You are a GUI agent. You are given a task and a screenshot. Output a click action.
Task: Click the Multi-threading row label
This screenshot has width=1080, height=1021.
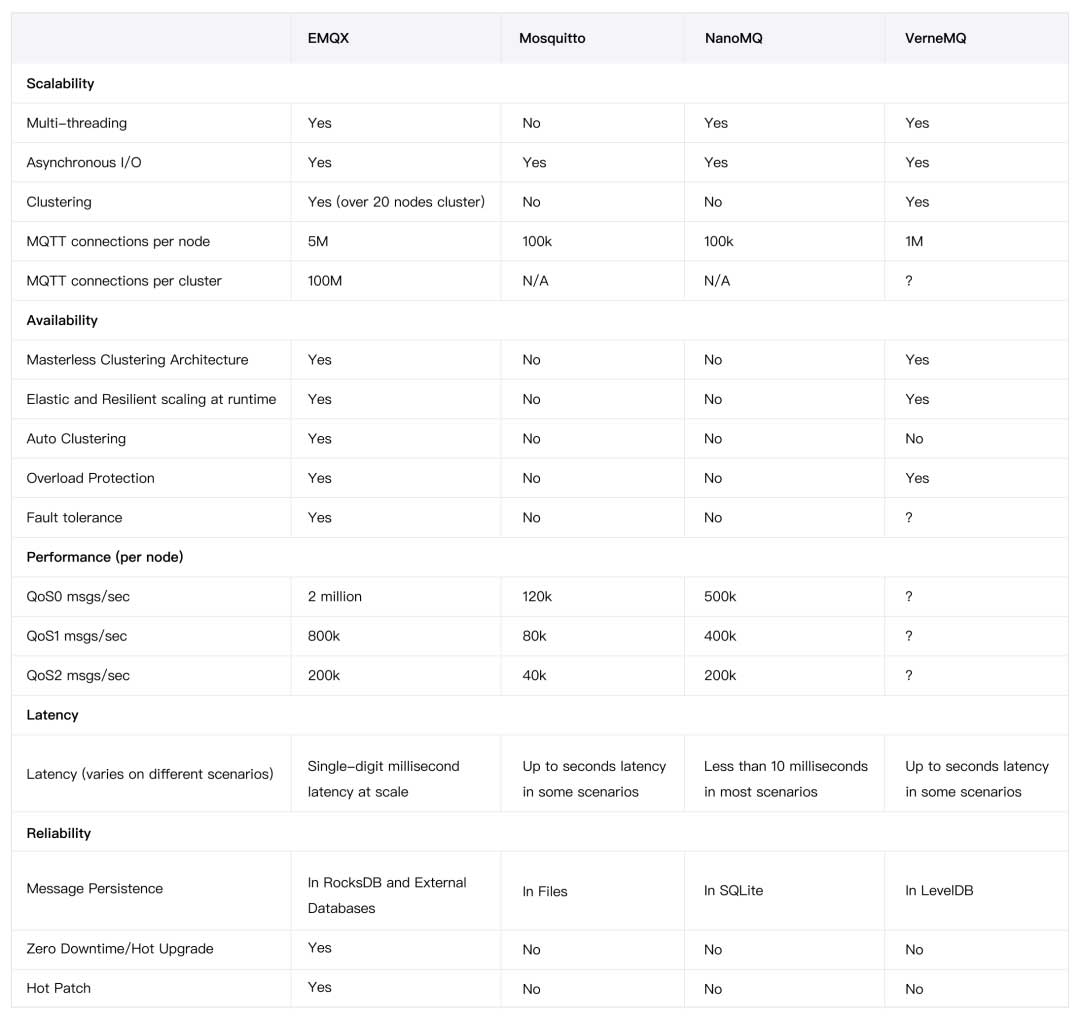[77, 123]
